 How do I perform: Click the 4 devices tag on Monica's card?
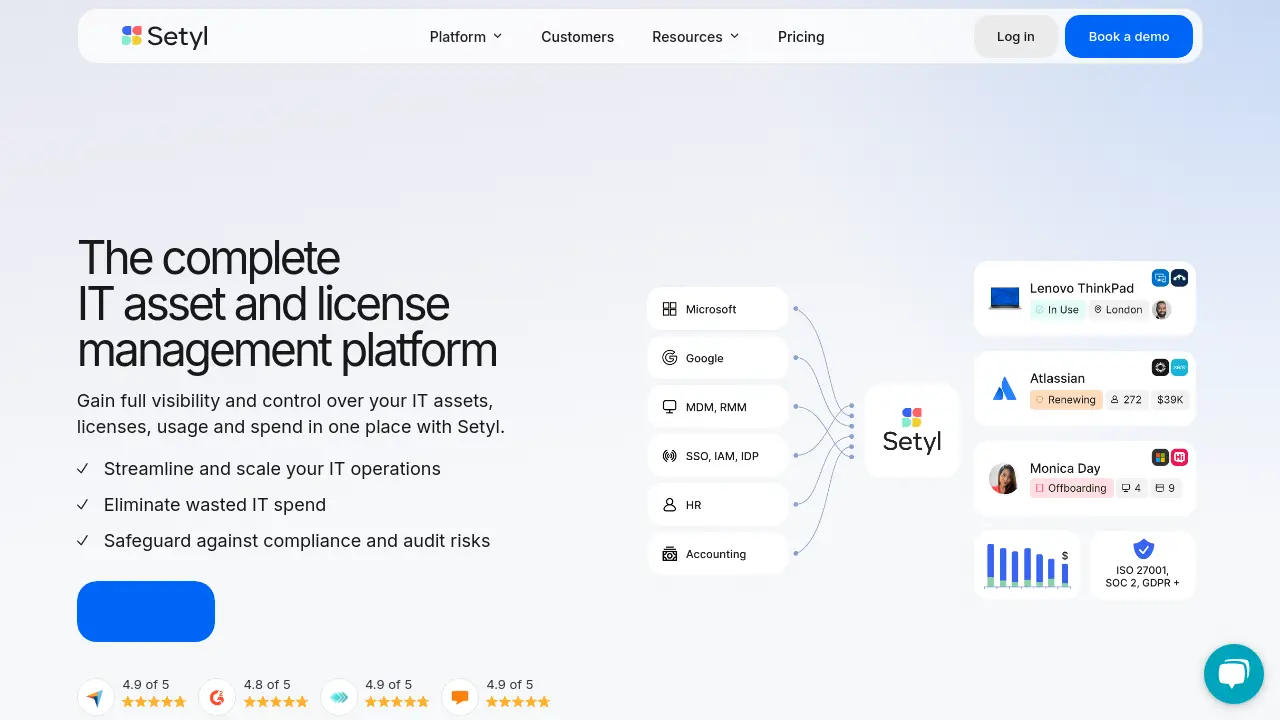tap(1131, 489)
